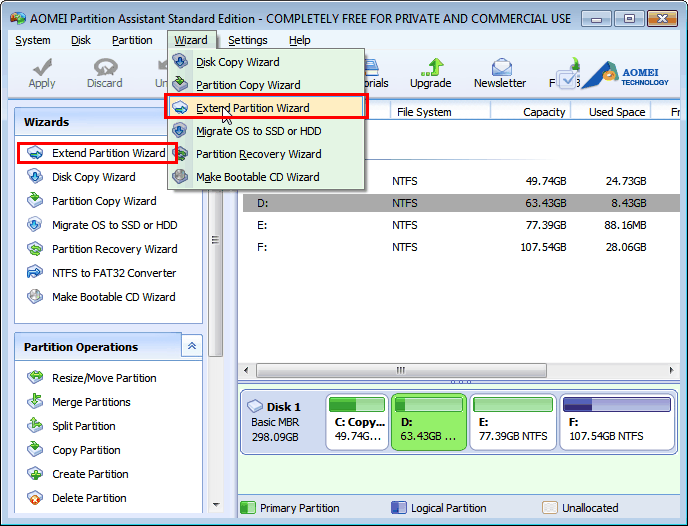The width and height of the screenshot is (688, 526).
Task: Click Extend Partition Wizard icon in dropdown menu
Action: click(180, 107)
